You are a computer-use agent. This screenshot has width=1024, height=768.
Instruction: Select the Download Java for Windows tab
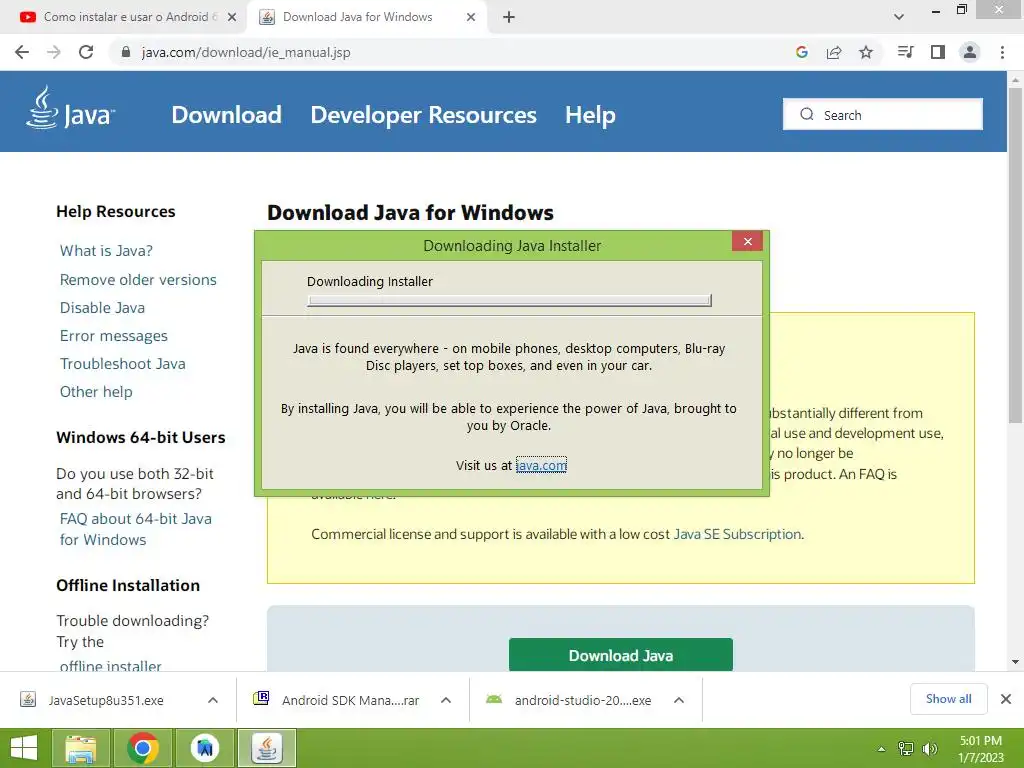[x=368, y=17]
